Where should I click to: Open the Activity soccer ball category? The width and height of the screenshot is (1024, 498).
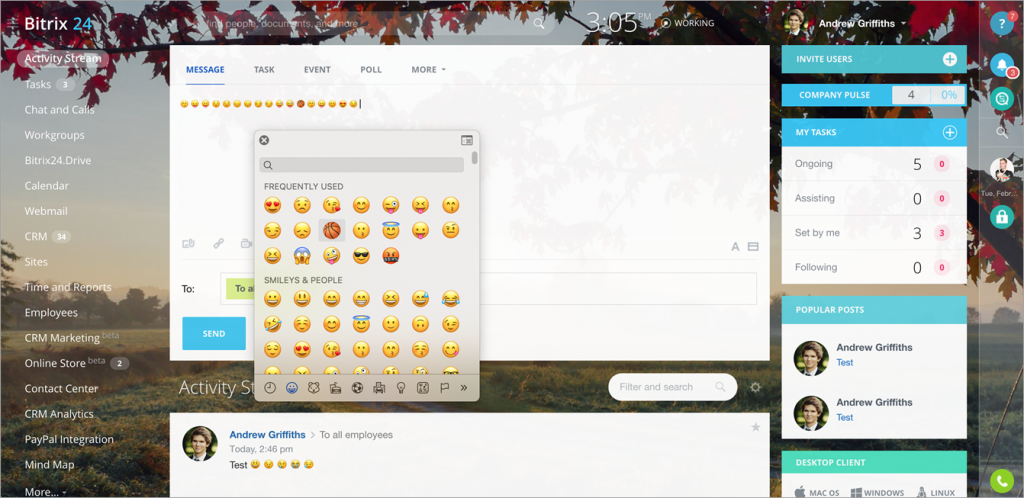click(357, 388)
